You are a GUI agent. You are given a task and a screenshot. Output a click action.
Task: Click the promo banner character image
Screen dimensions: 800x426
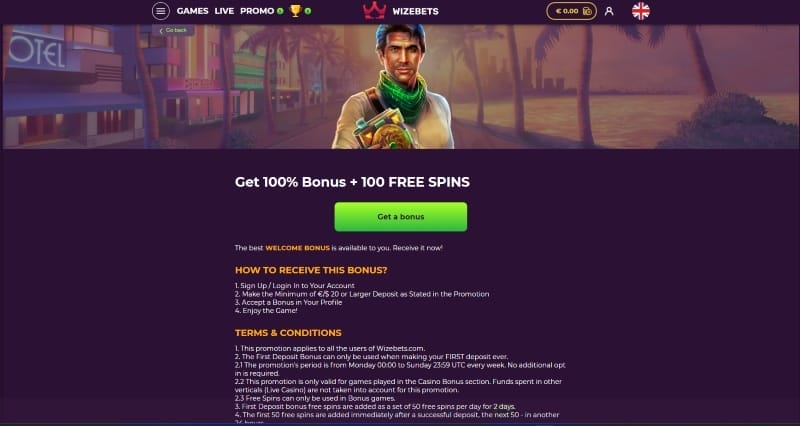pos(393,87)
